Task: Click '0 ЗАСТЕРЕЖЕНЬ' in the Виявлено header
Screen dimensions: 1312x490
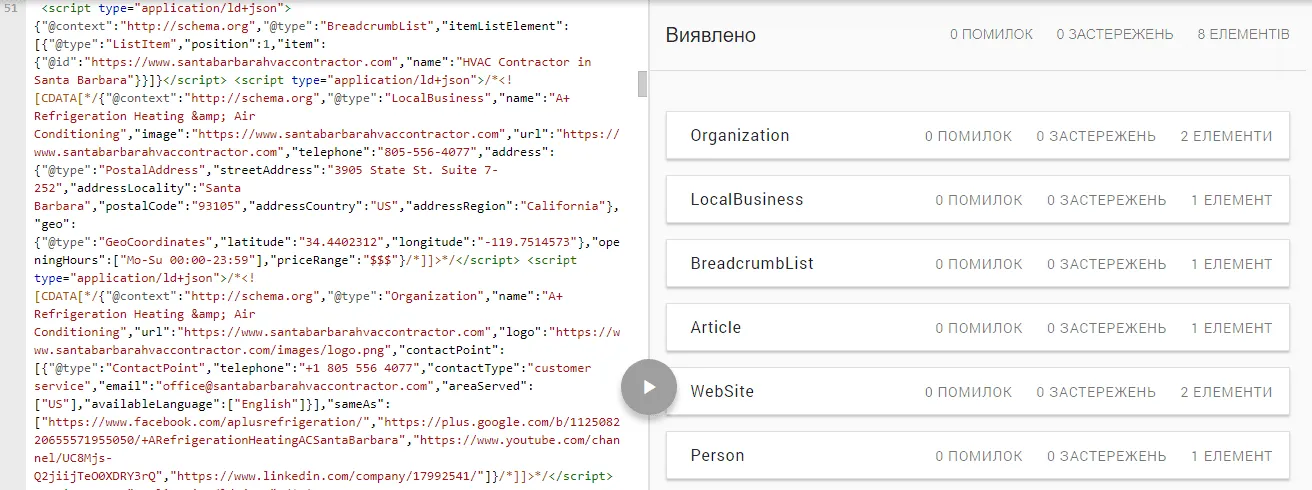Action: coord(1115,35)
